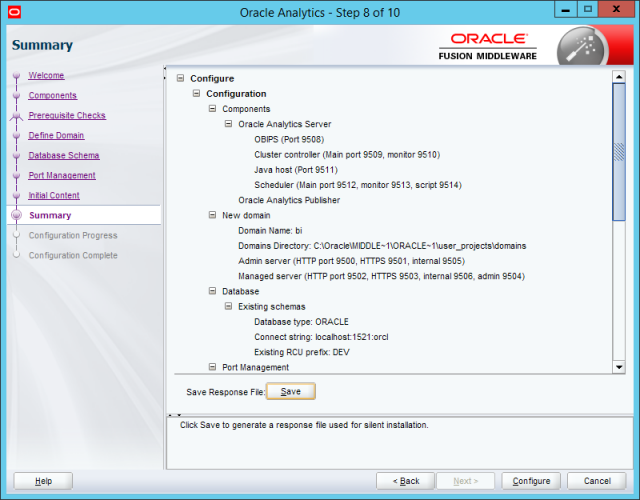Go to the Welcome step
This screenshot has height=500, width=640.
click(x=46, y=76)
